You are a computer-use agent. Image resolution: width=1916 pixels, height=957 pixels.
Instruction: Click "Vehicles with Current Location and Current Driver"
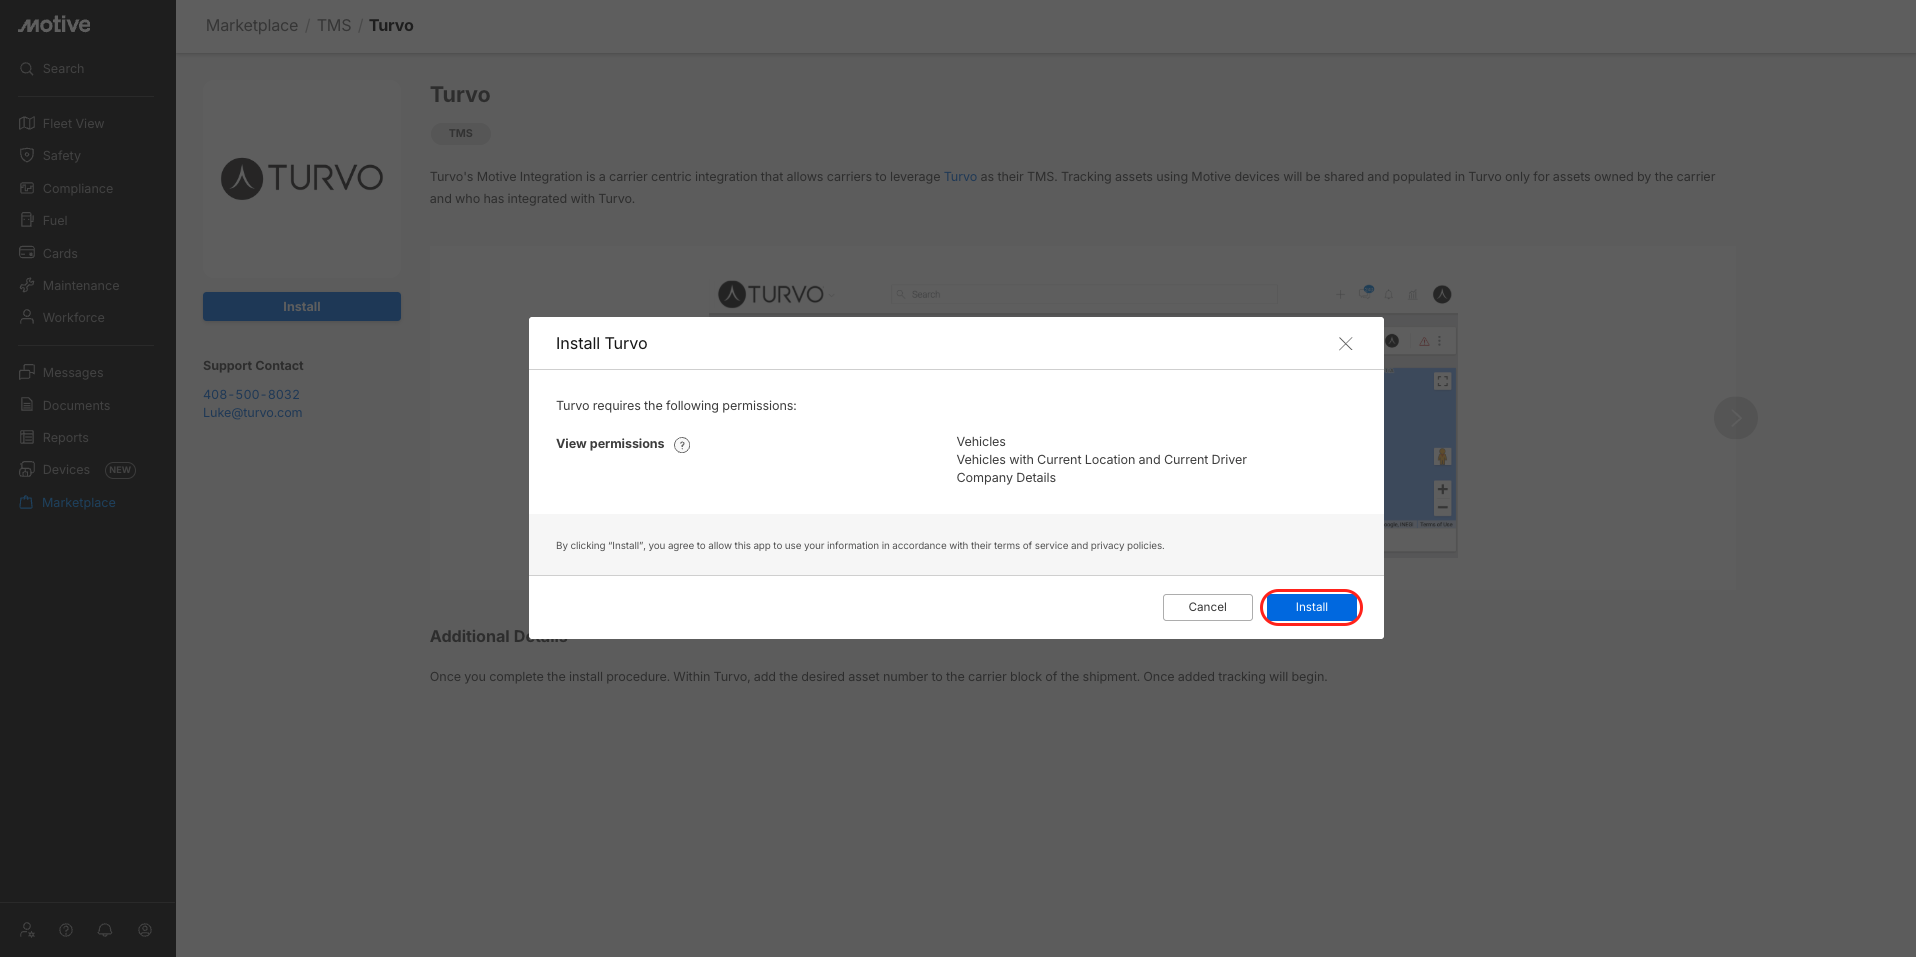(x=1102, y=460)
